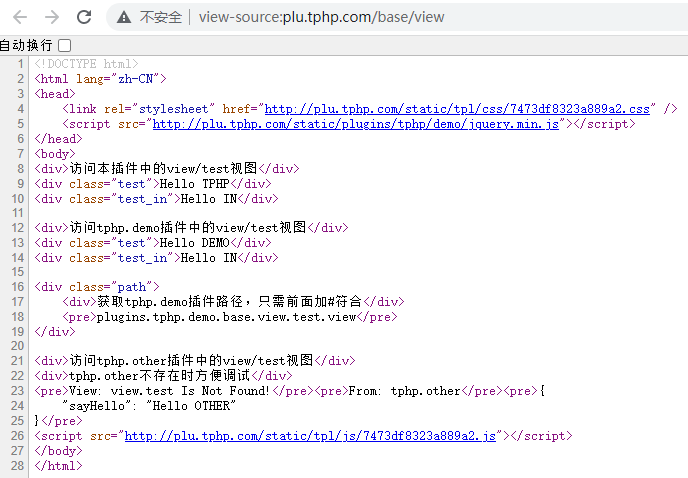Screen dimensions: 688x478
Task: Click the text View: view.test Is Not Found!
Action: pyautogui.click(x=169, y=391)
